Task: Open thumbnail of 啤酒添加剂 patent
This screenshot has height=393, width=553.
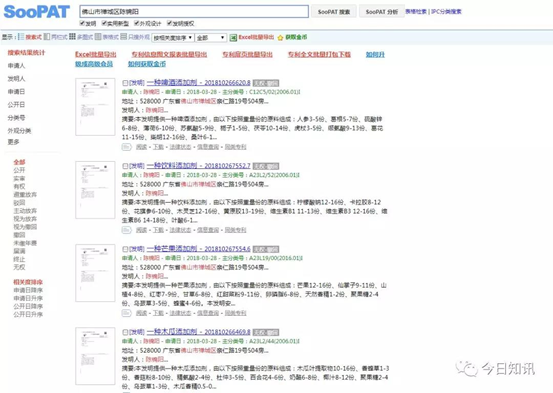Action: [x=95, y=107]
